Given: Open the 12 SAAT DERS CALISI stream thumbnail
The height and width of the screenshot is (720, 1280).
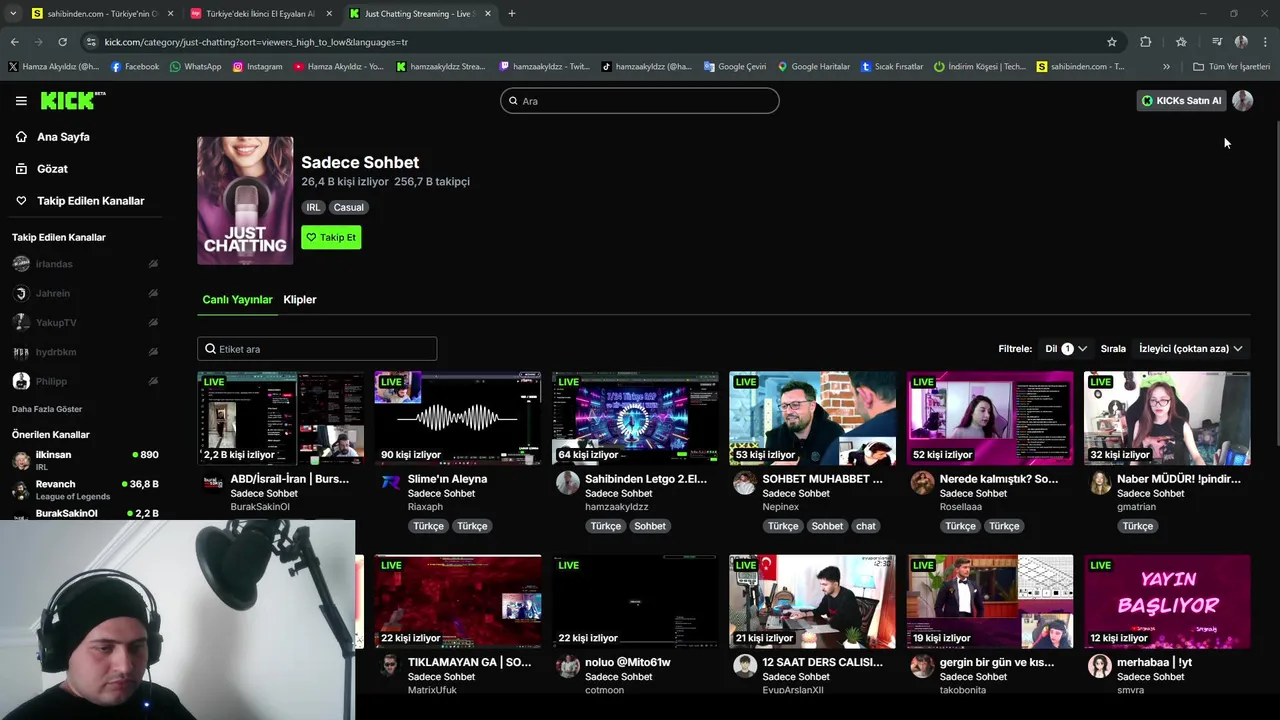Looking at the screenshot, I should pos(812,602).
